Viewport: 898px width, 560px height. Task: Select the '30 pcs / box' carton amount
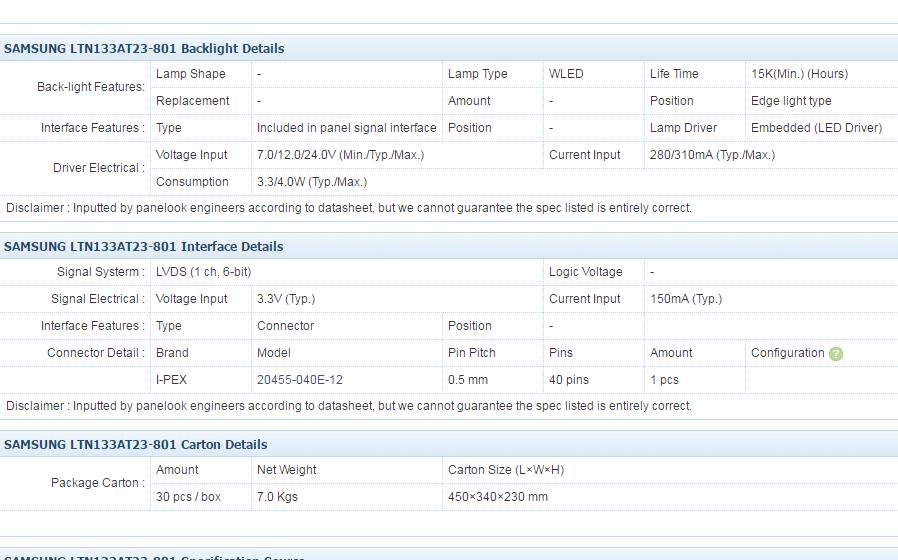click(x=188, y=496)
